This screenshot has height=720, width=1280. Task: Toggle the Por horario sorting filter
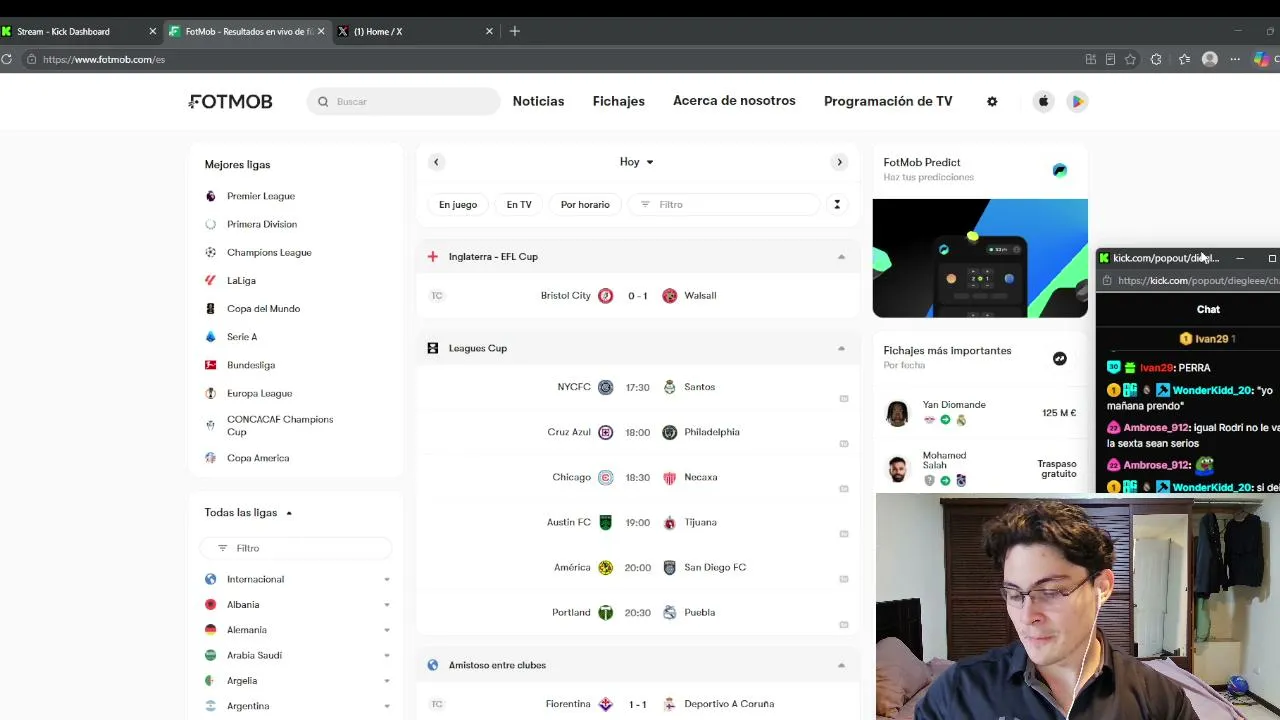coord(585,205)
